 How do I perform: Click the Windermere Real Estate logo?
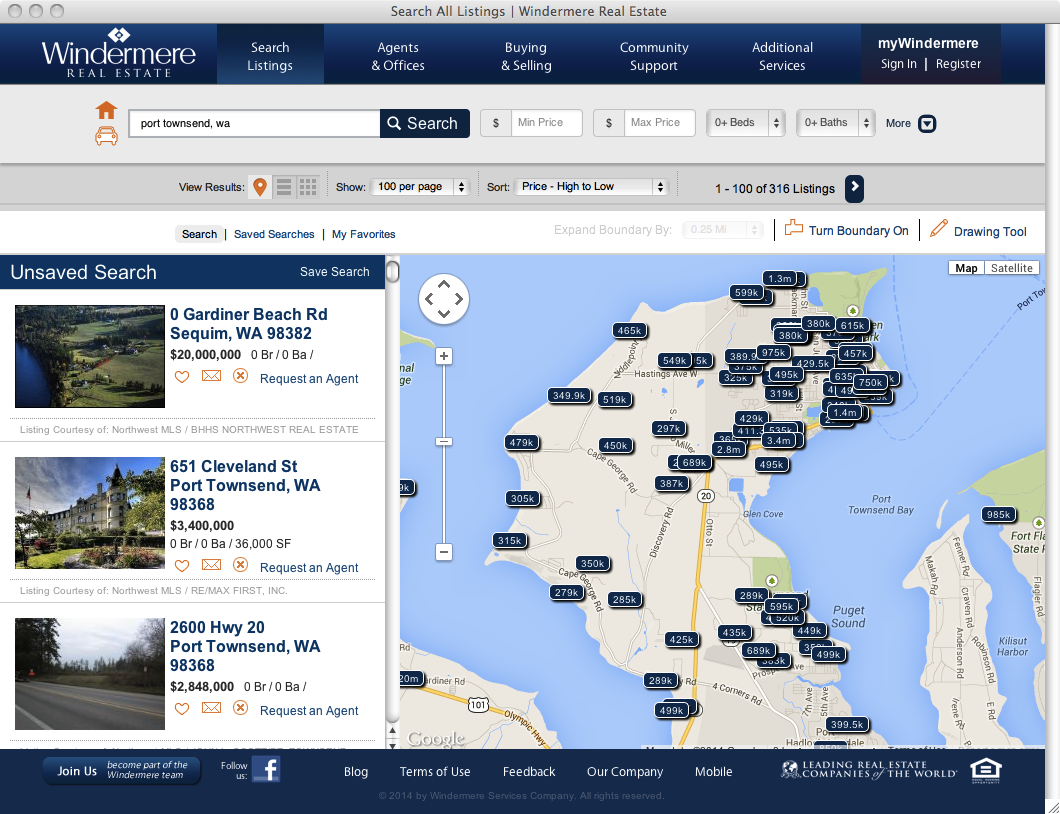pyautogui.click(x=118, y=53)
